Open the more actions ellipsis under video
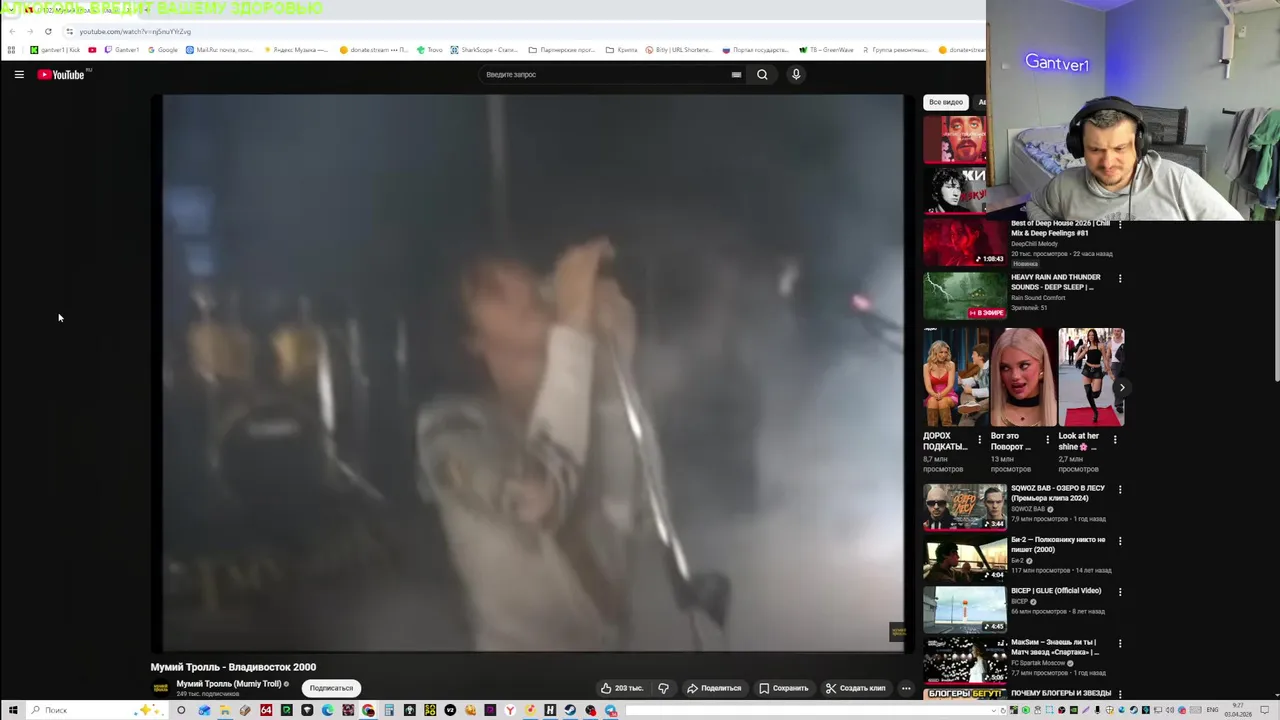 906,688
